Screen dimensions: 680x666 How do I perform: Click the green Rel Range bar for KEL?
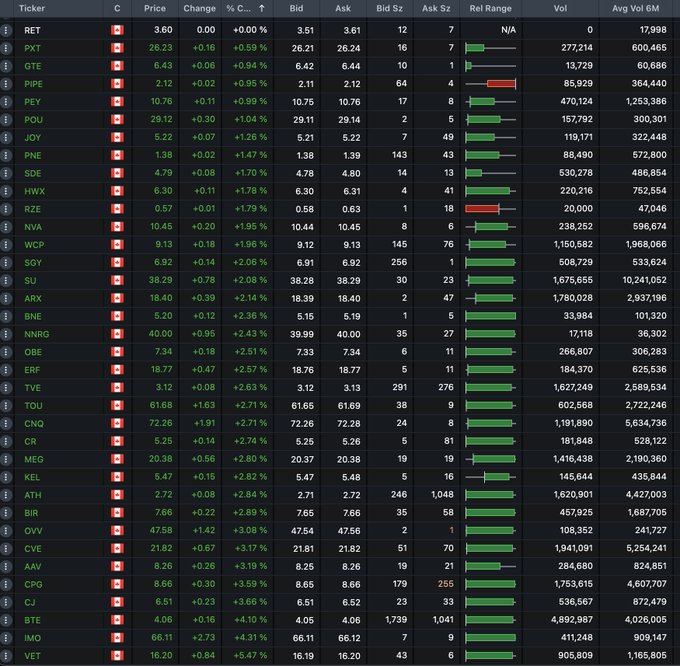(497, 477)
